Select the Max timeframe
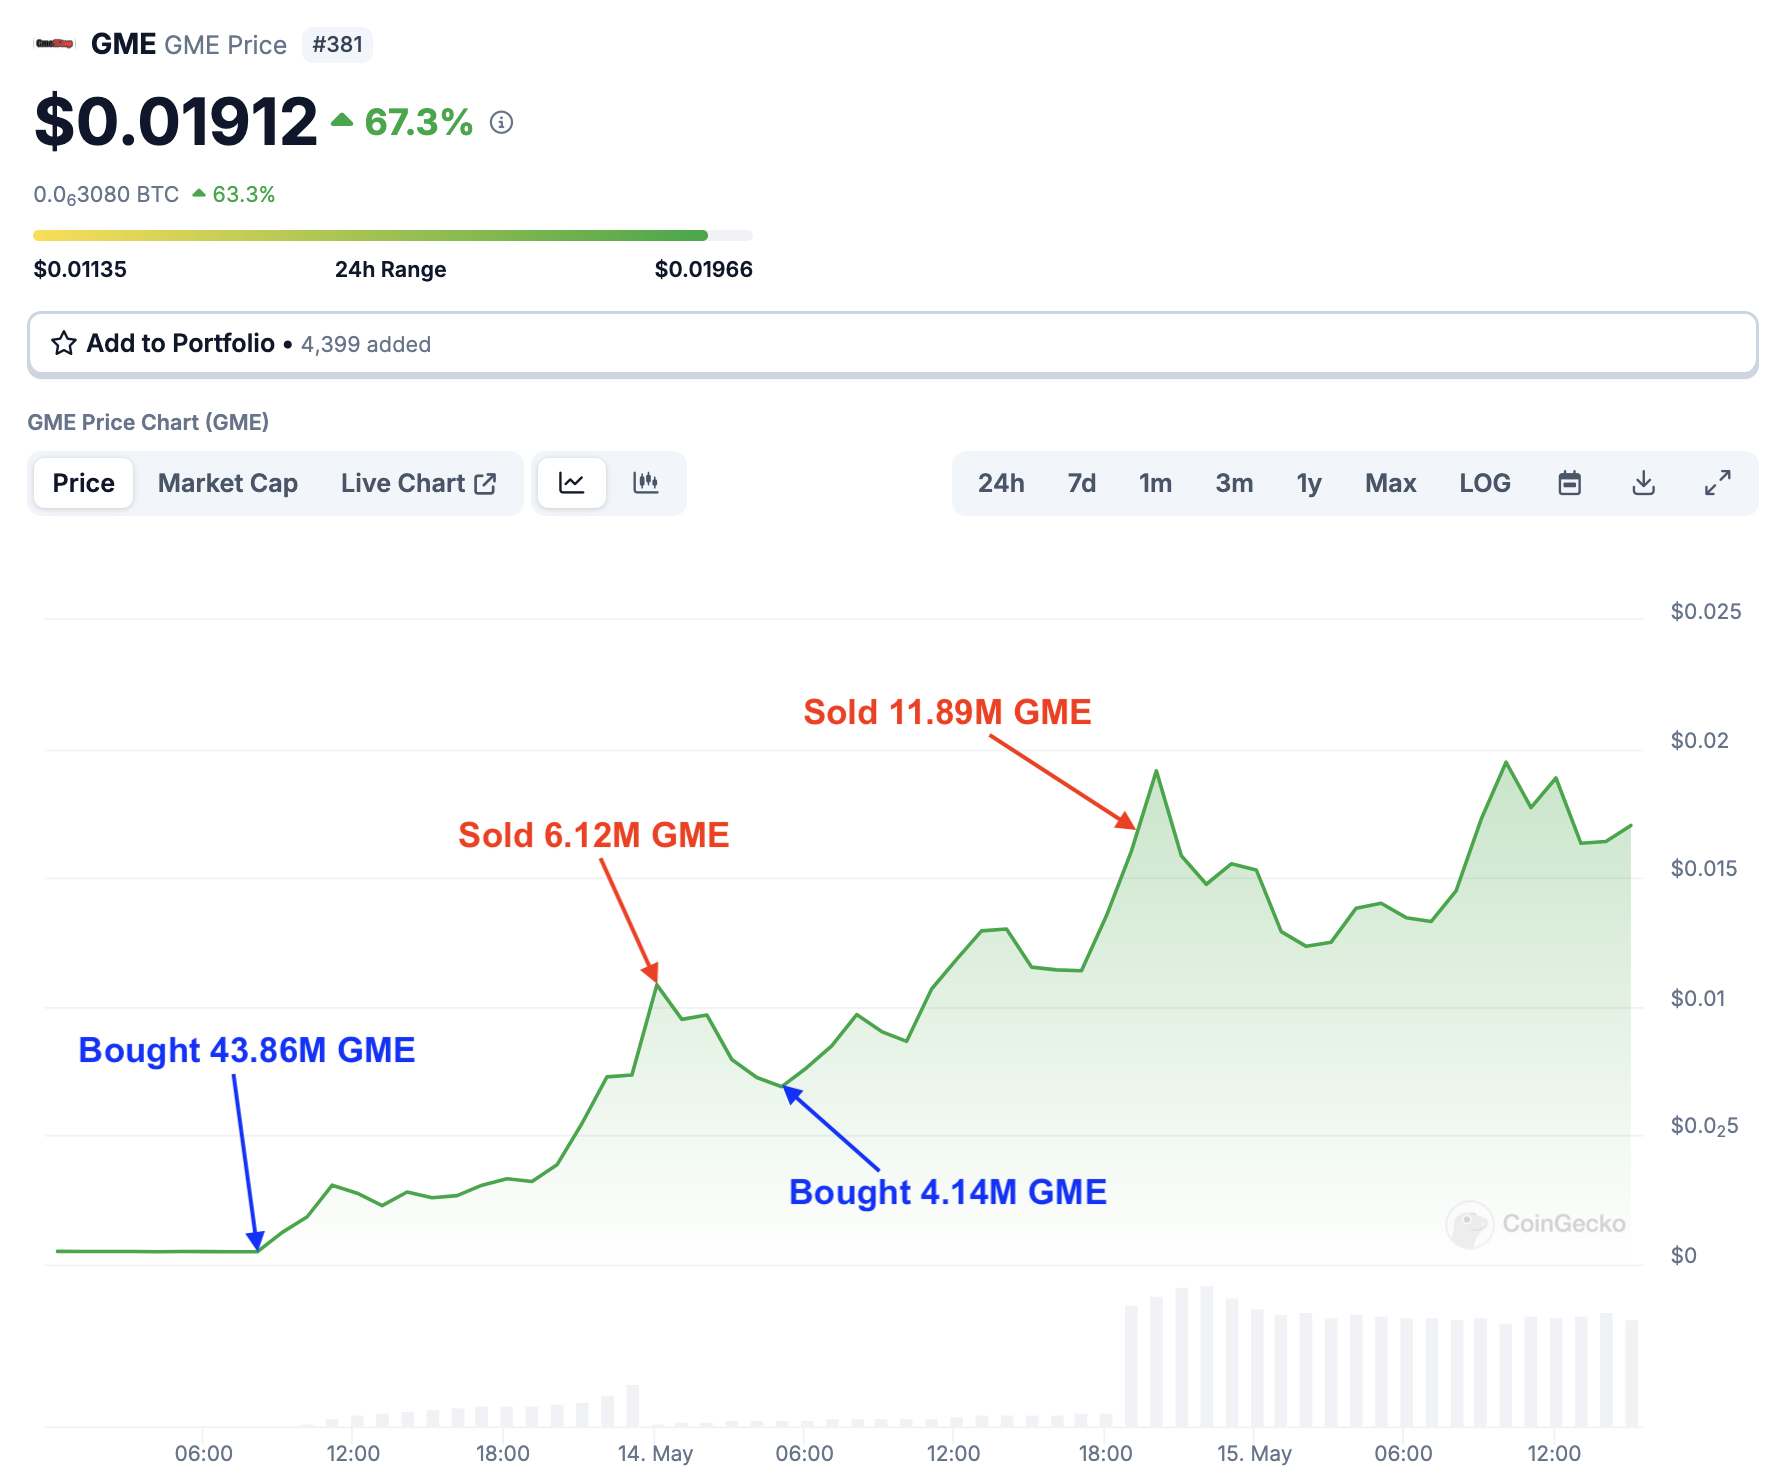The height and width of the screenshot is (1480, 1780). pyautogui.click(x=1390, y=483)
